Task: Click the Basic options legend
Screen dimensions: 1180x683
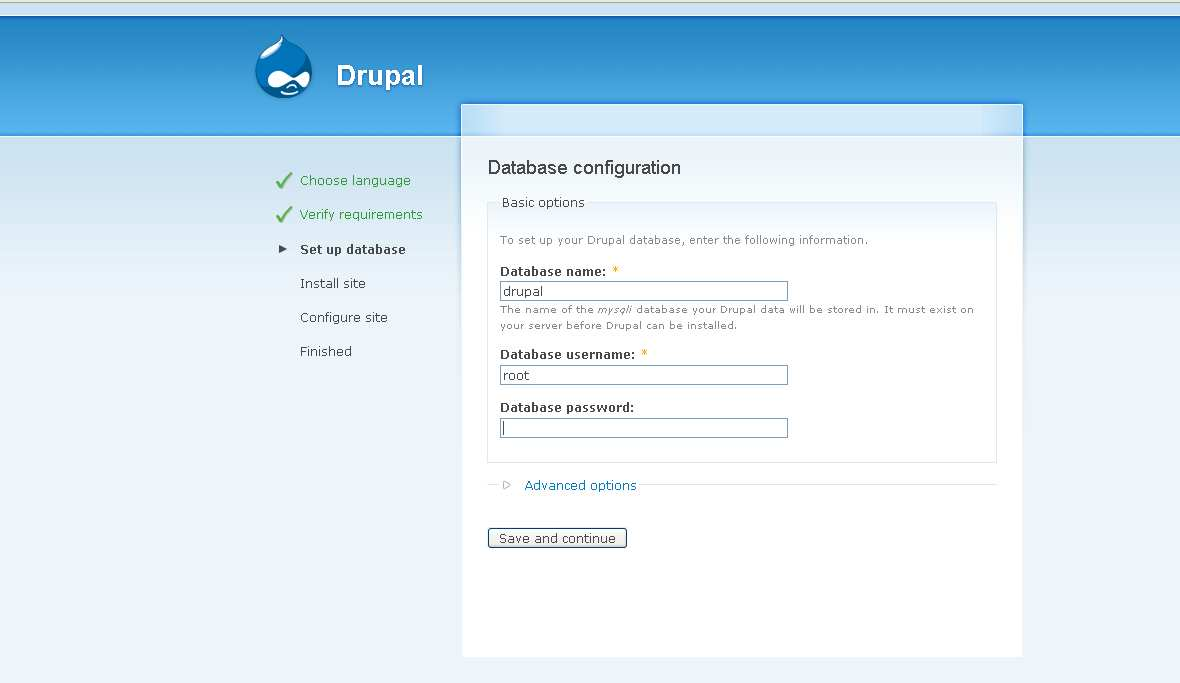Action: pyautogui.click(x=543, y=202)
